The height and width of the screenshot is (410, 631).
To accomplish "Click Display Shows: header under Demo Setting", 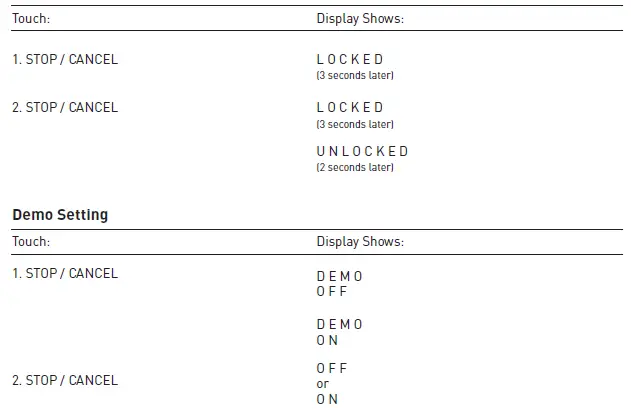I will coord(360,241).
